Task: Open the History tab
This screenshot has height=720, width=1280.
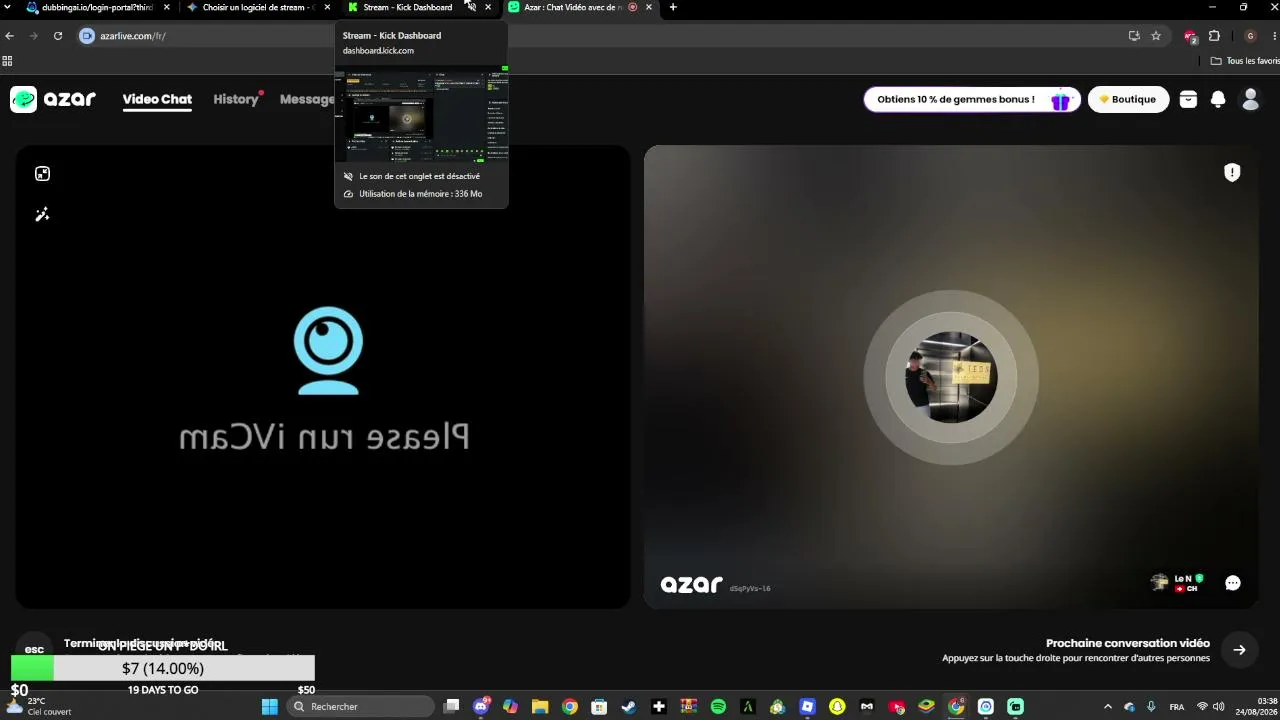Action: [236, 99]
